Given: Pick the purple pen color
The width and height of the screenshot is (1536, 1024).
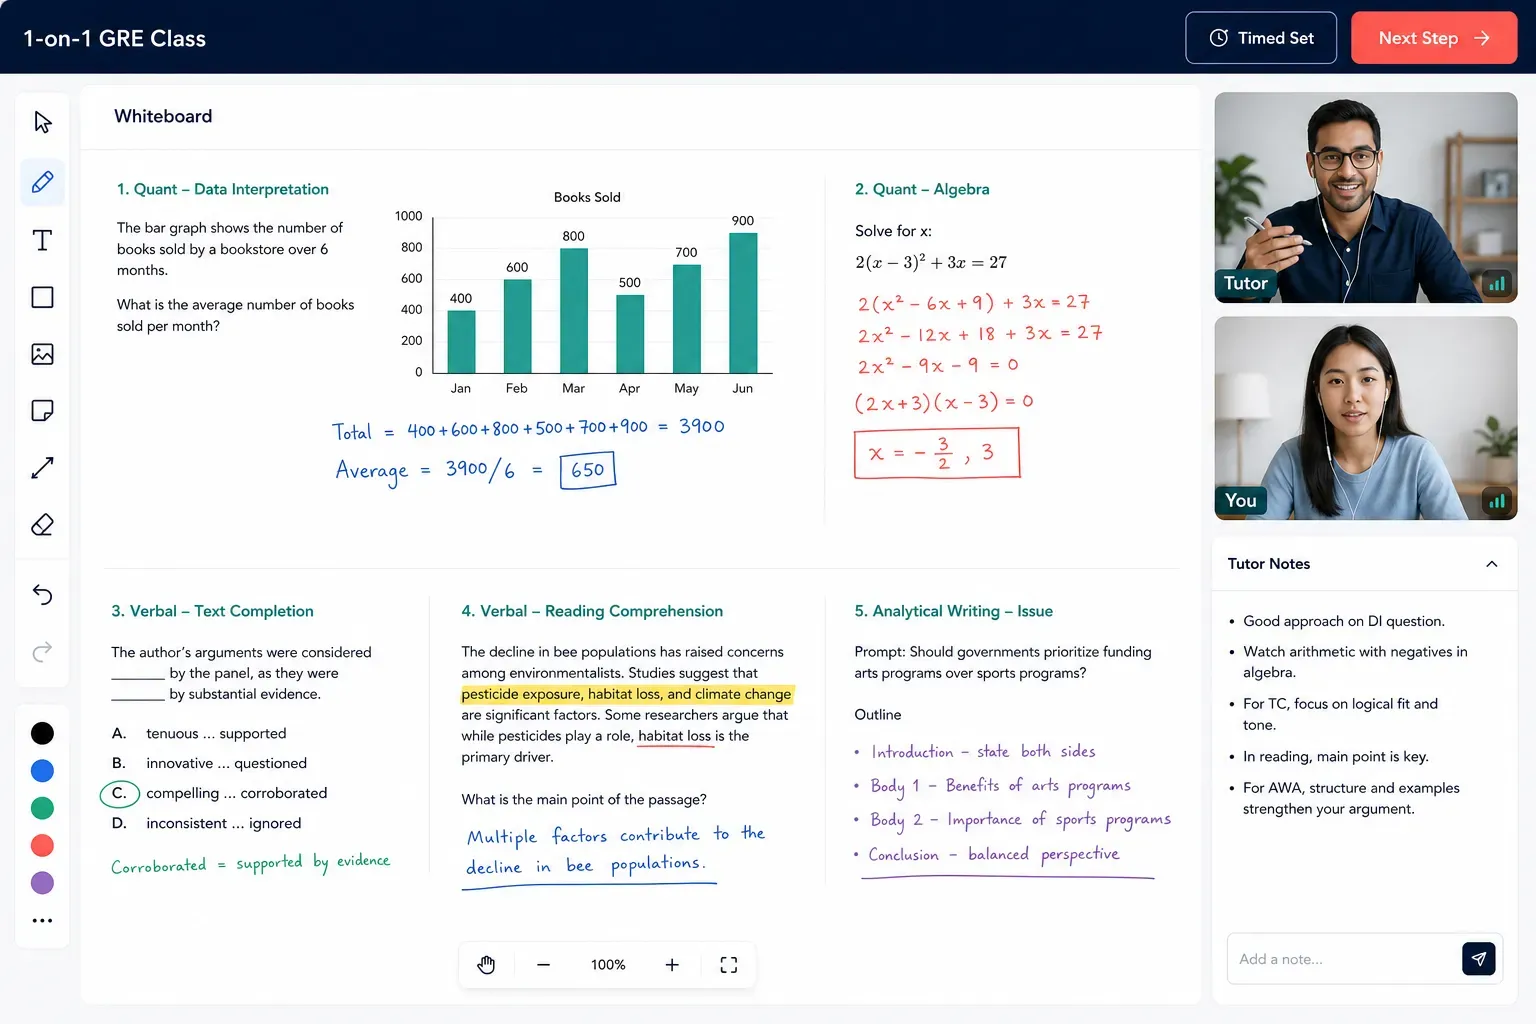Looking at the screenshot, I should 42,883.
